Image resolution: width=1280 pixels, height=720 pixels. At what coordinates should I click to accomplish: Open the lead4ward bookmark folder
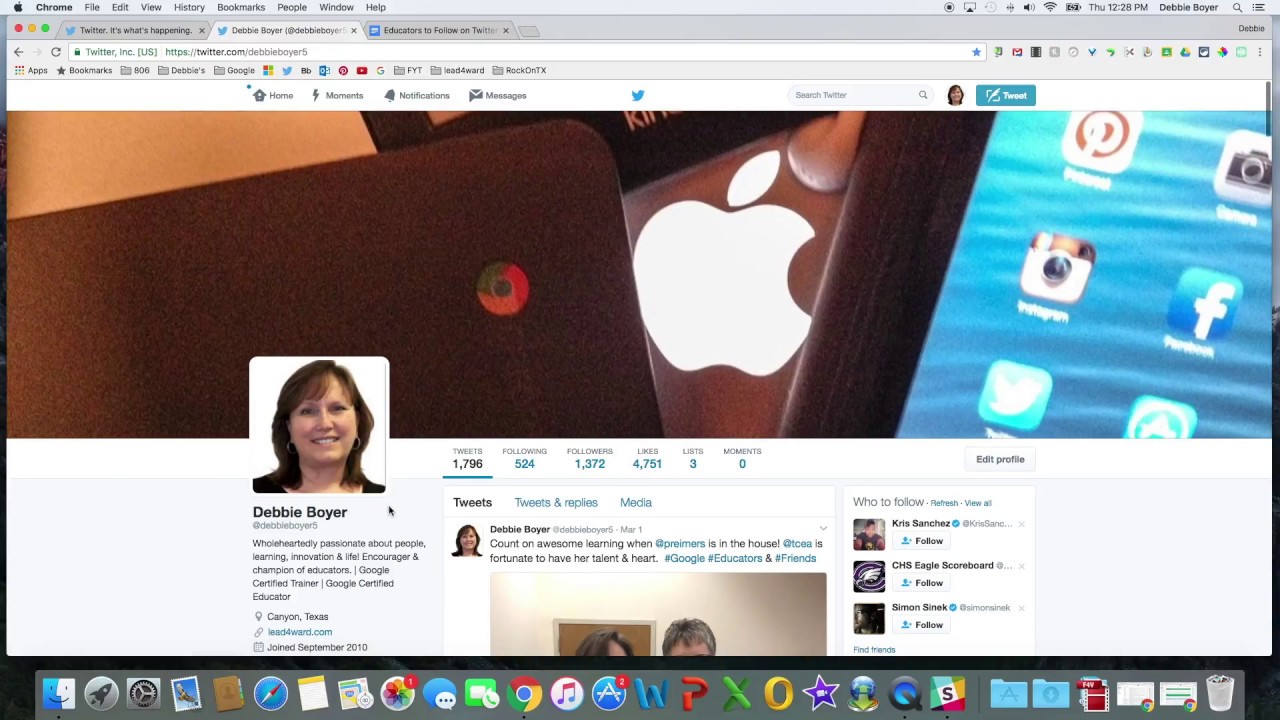457,71
